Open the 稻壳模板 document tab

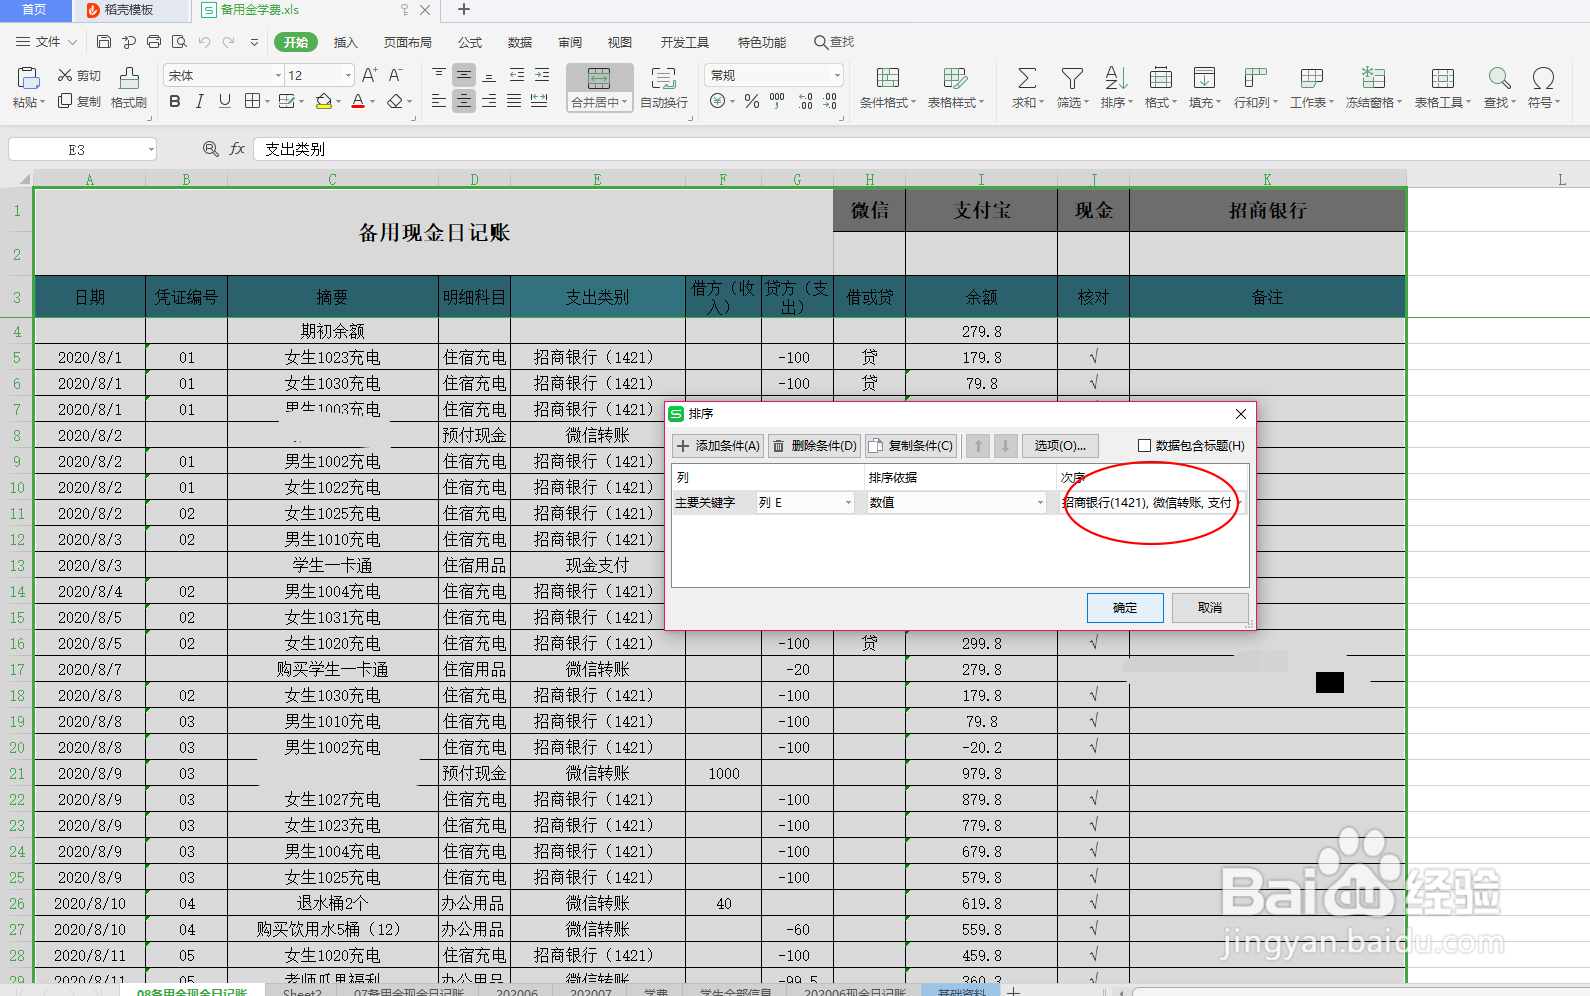coord(130,10)
